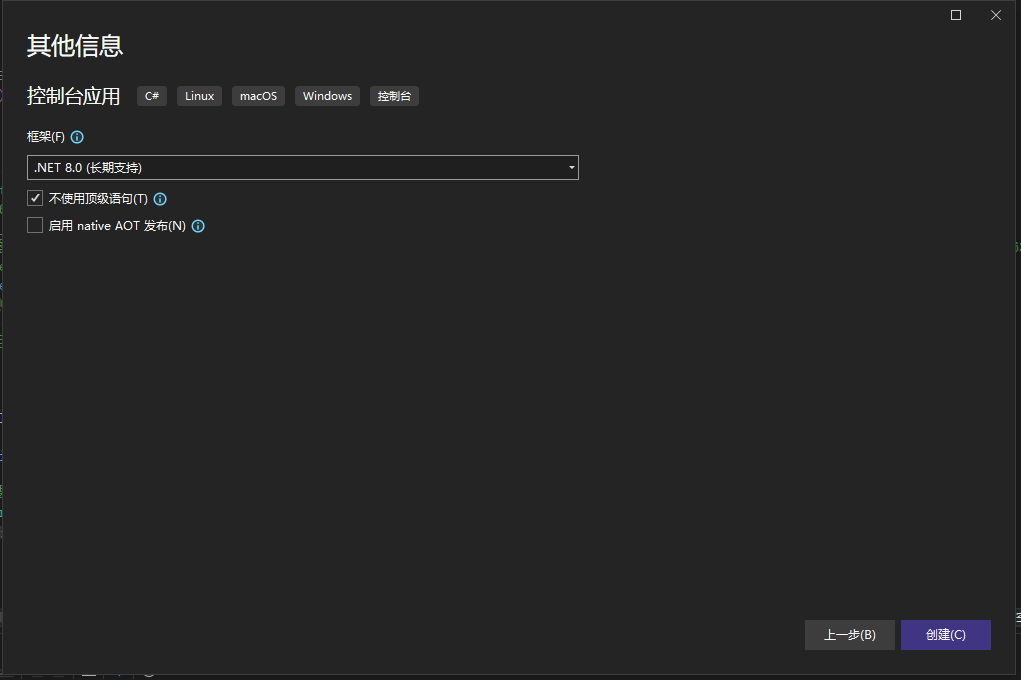Click the macOS platform tag
Image resolution: width=1021 pixels, height=680 pixels.
(x=258, y=96)
